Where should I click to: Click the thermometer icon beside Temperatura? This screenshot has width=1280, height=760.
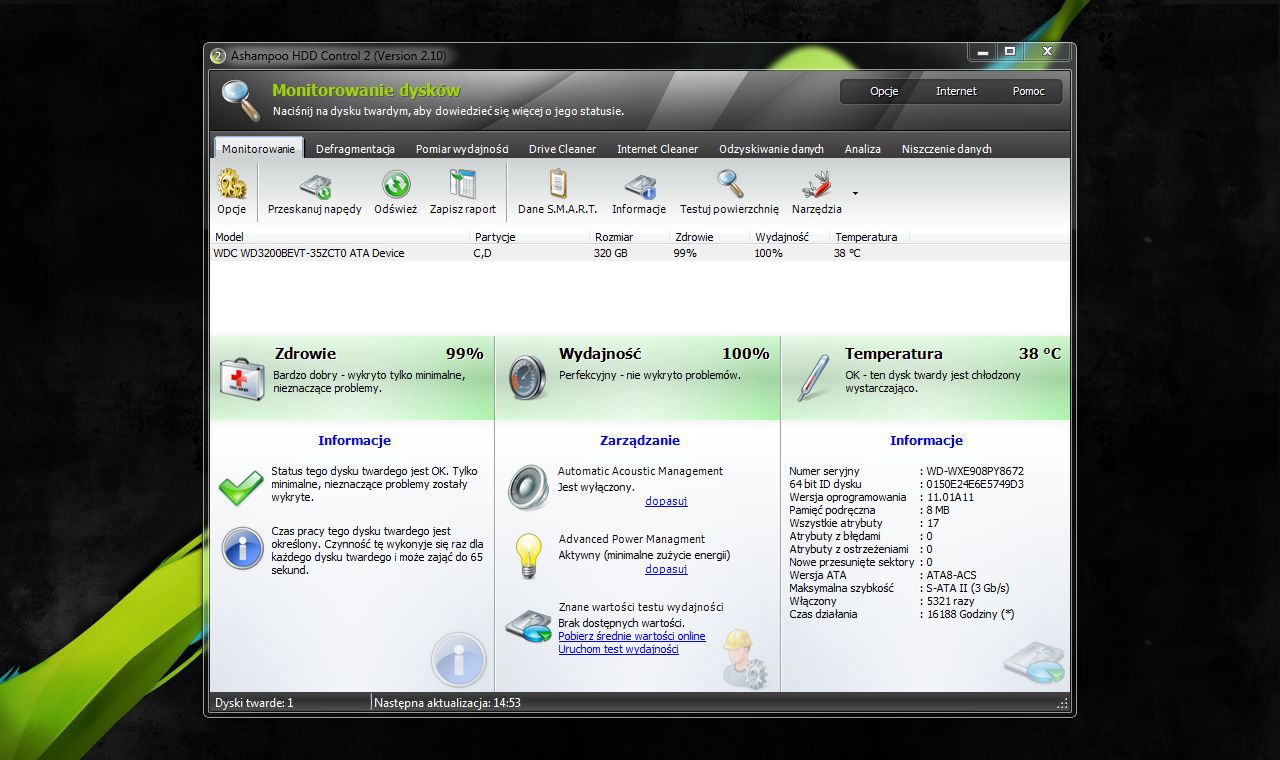tap(814, 378)
